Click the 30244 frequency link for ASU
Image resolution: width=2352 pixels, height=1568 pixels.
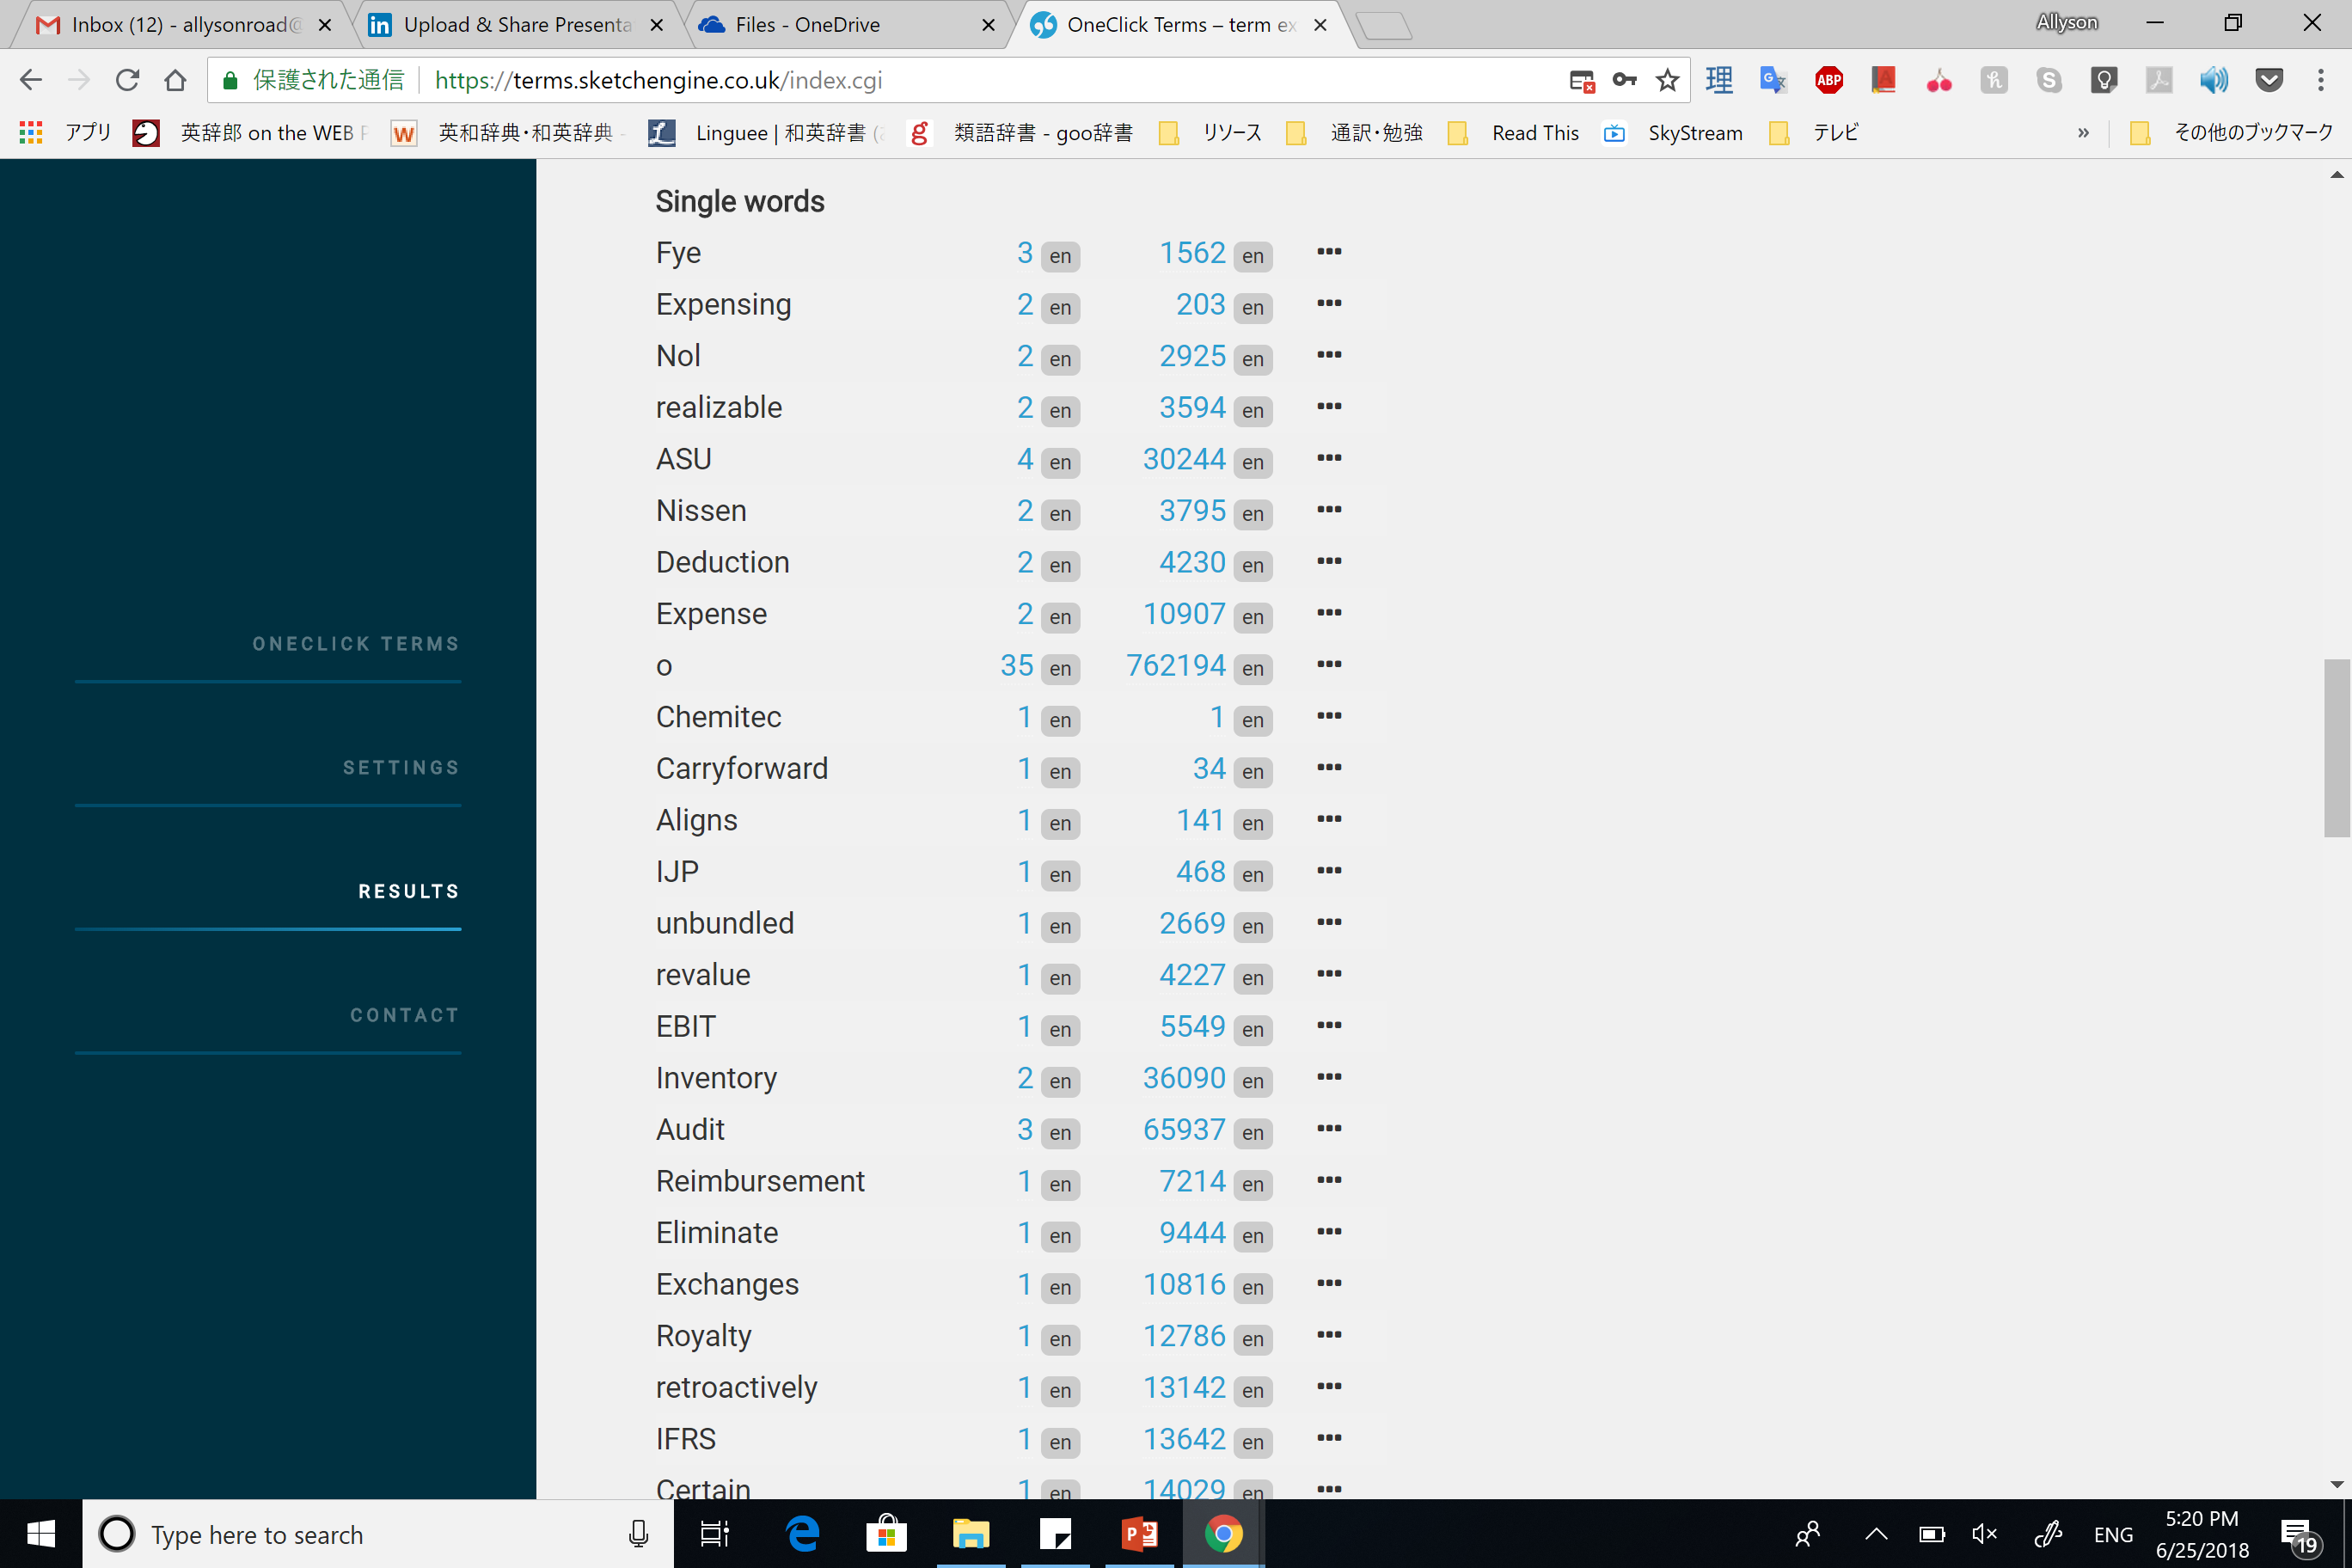pyautogui.click(x=1183, y=459)
